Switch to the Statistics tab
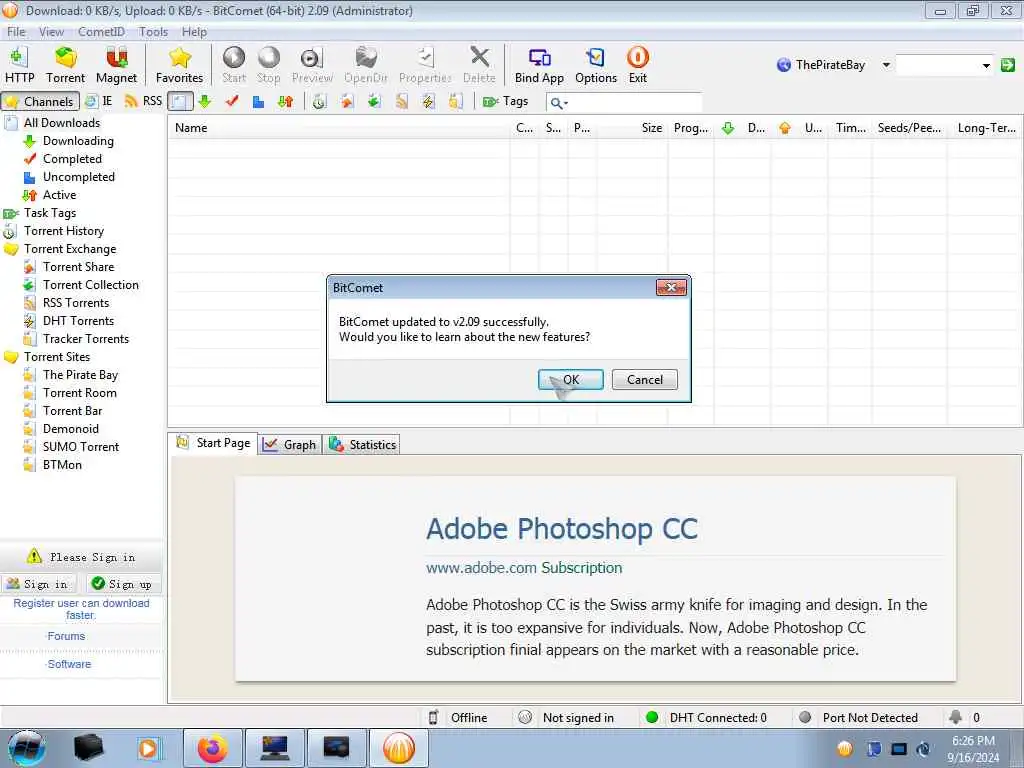Image resolution: width=1024 pixels, height=768 pixels. click(x=362, y=445)
